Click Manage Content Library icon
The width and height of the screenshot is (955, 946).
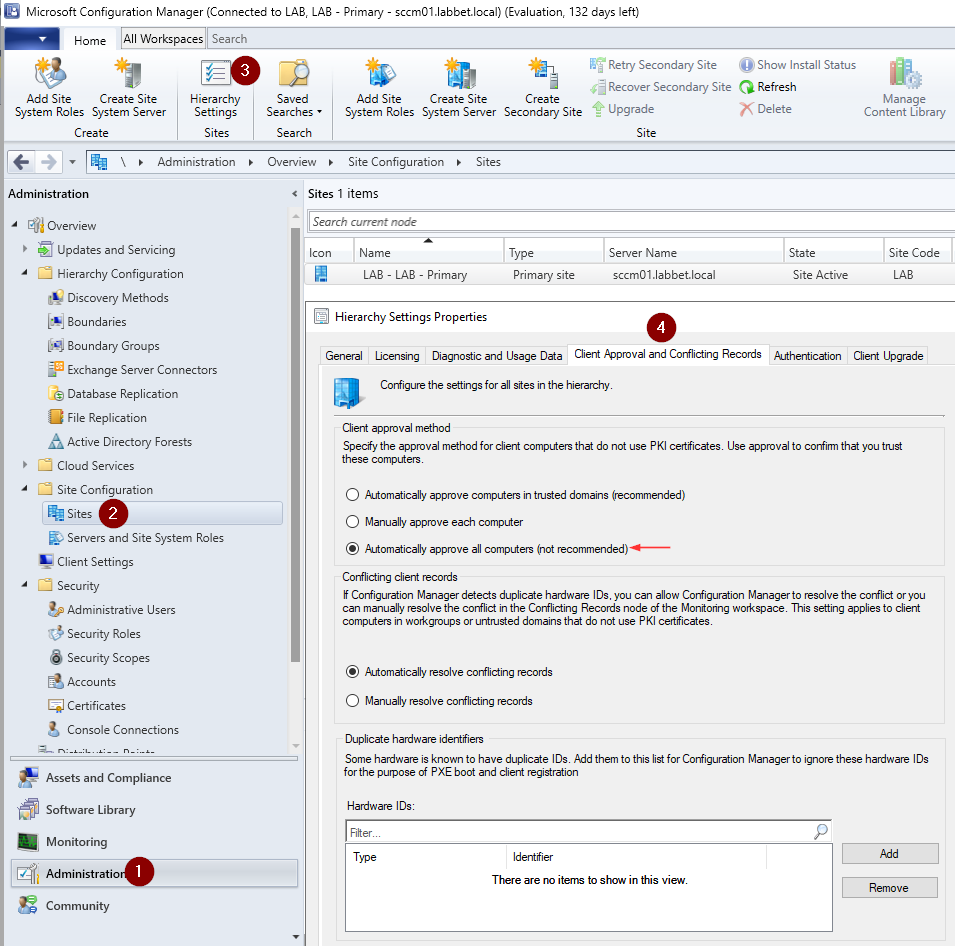point(904,88)
